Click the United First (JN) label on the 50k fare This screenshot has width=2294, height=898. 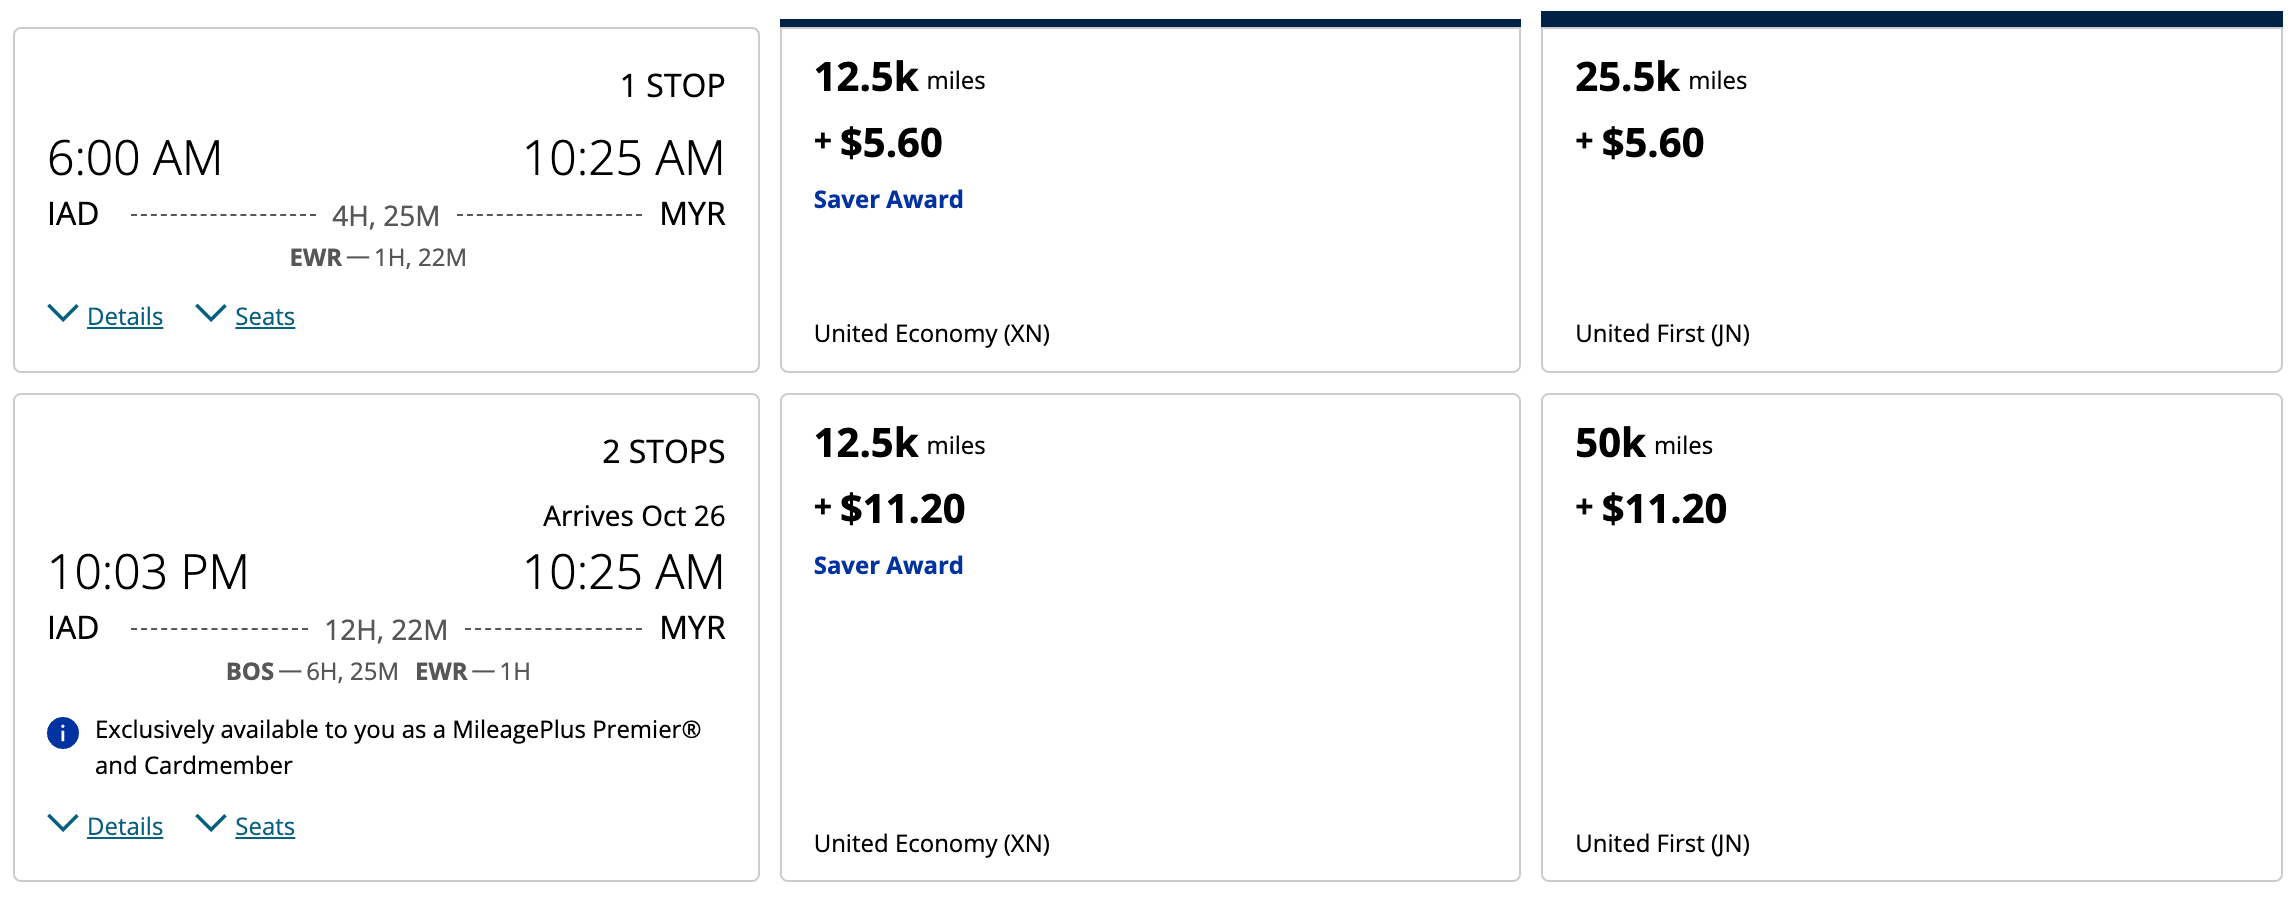(1662, 844)
